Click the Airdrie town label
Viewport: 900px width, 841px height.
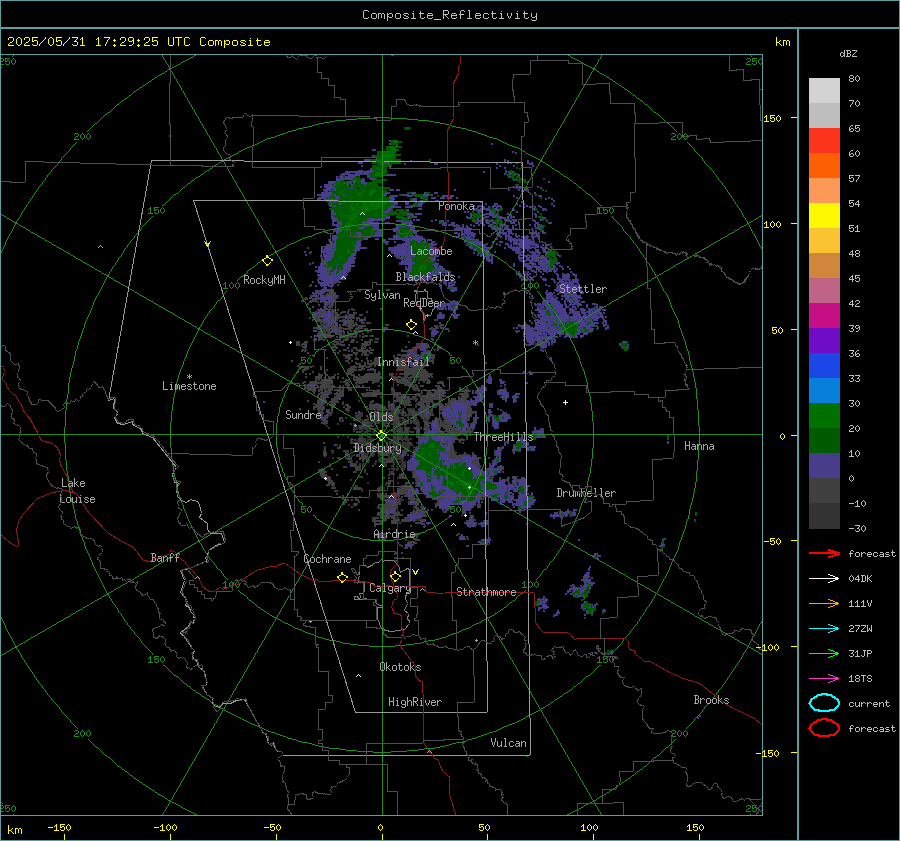click(x=394, y=534)
